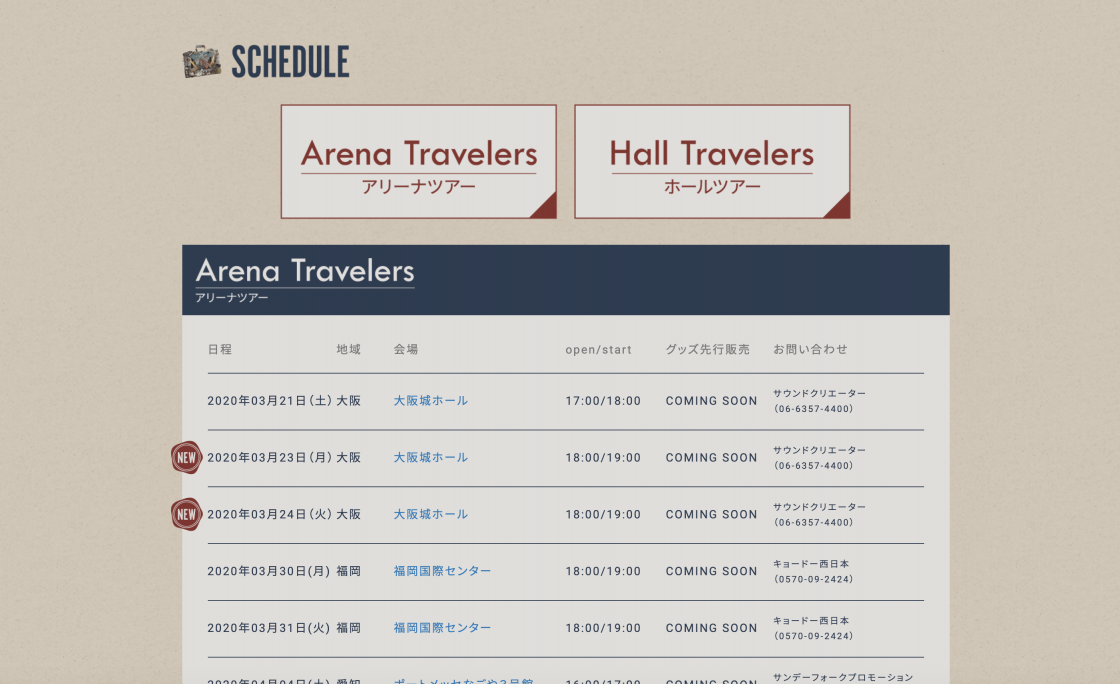1120x684 pixels.
Task: Open the Arena Travelers tour tab
Action: pyautogui.click(x=419, y=161)
